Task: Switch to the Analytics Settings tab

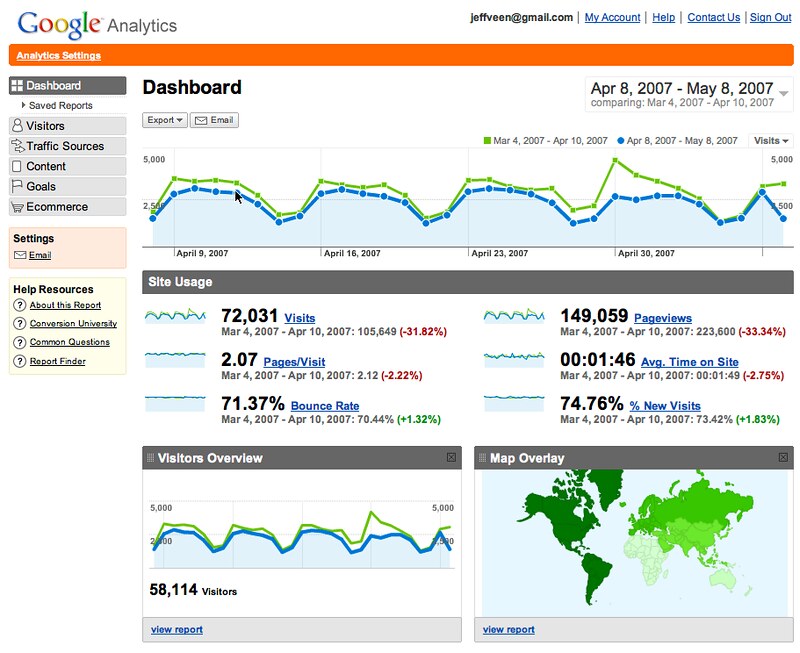Action: [x=60, y=56]
